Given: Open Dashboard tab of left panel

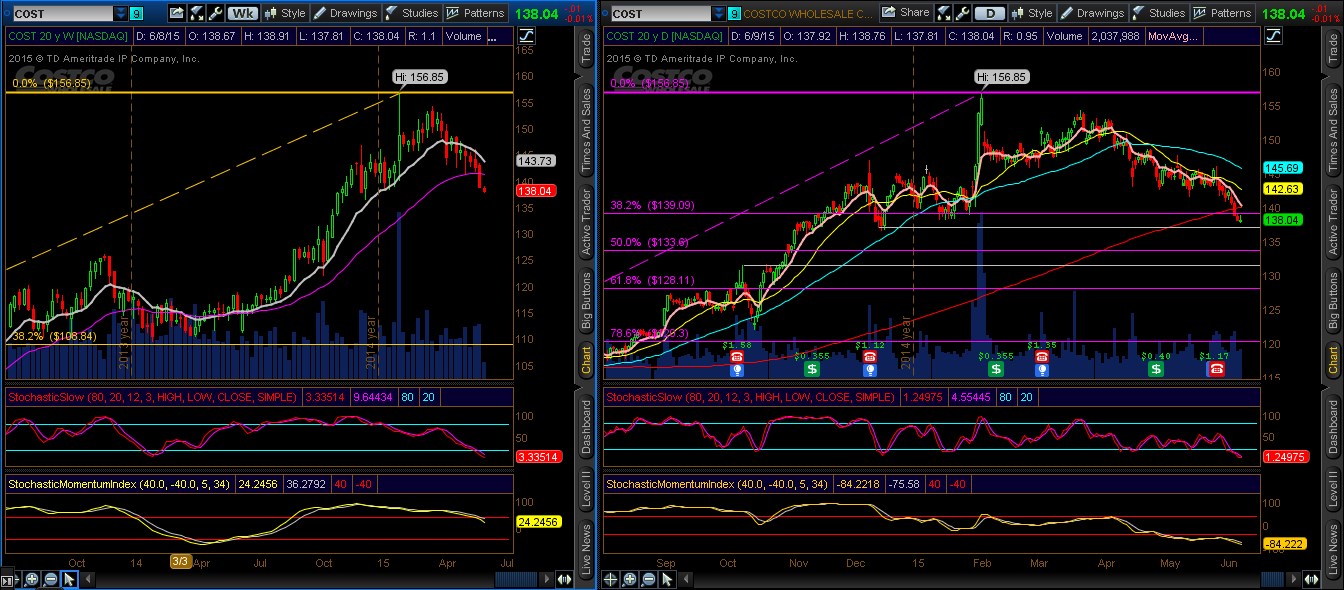Looking at the screenshot, I should coord(586,428).
